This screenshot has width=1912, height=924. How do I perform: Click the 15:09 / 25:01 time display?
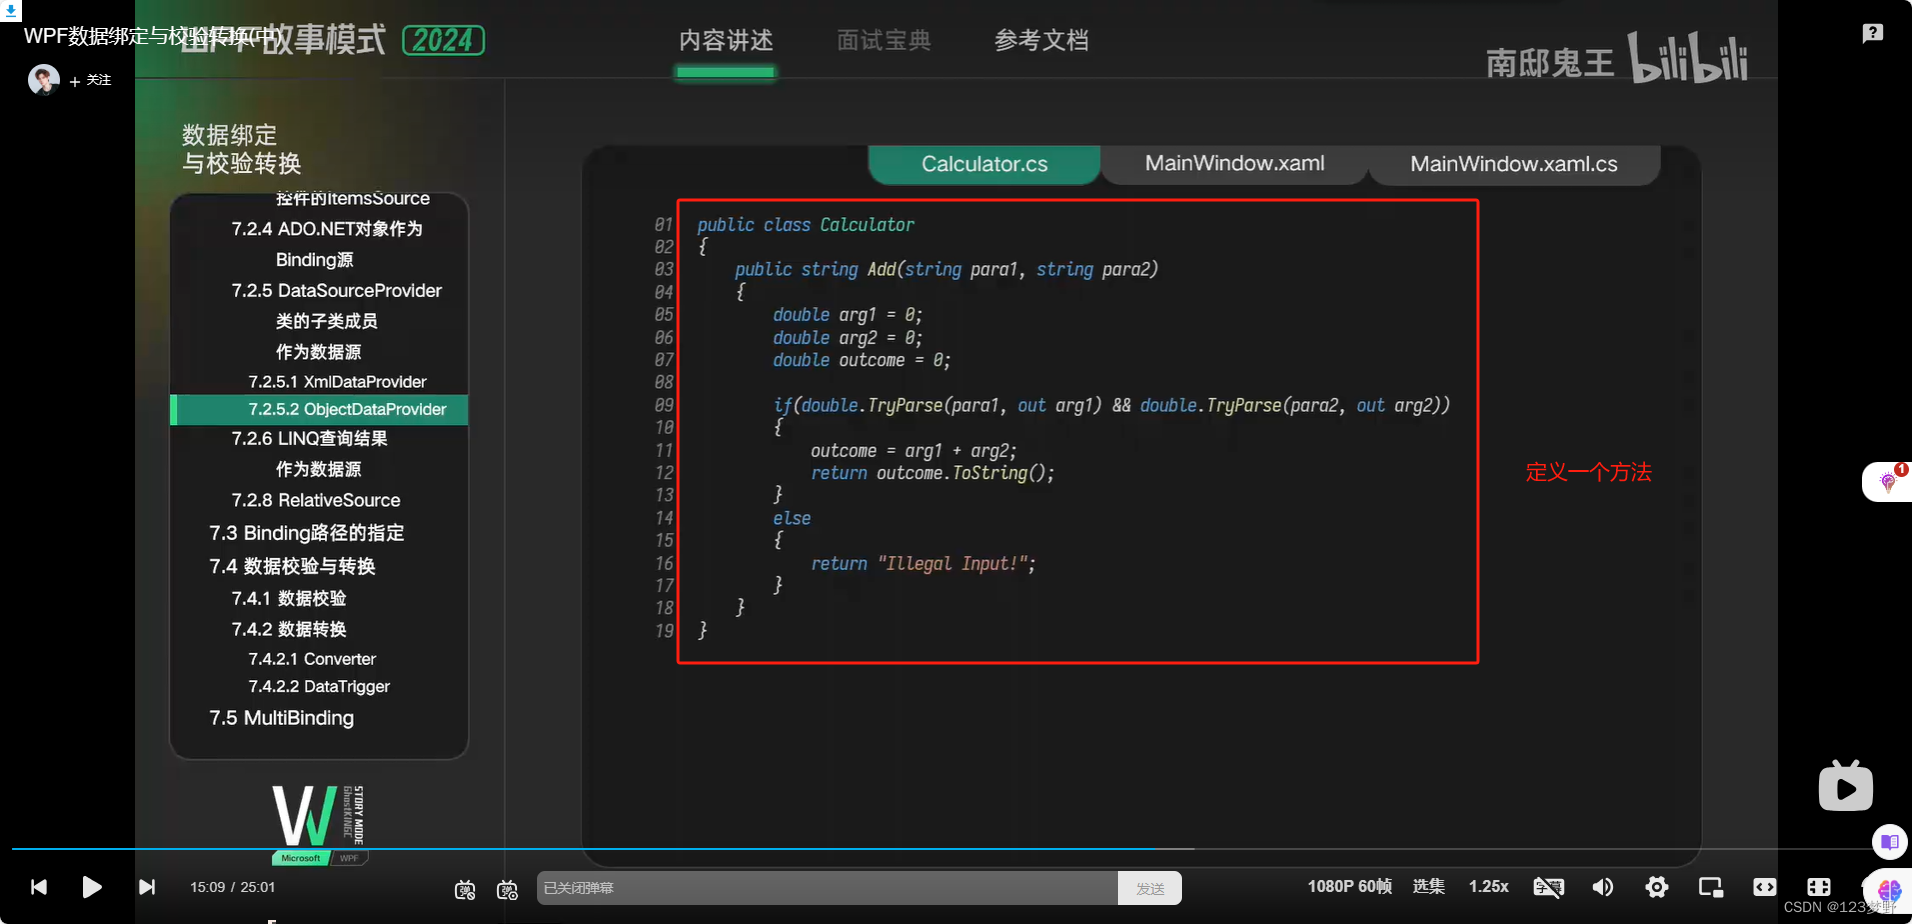[x=232, y=887]
